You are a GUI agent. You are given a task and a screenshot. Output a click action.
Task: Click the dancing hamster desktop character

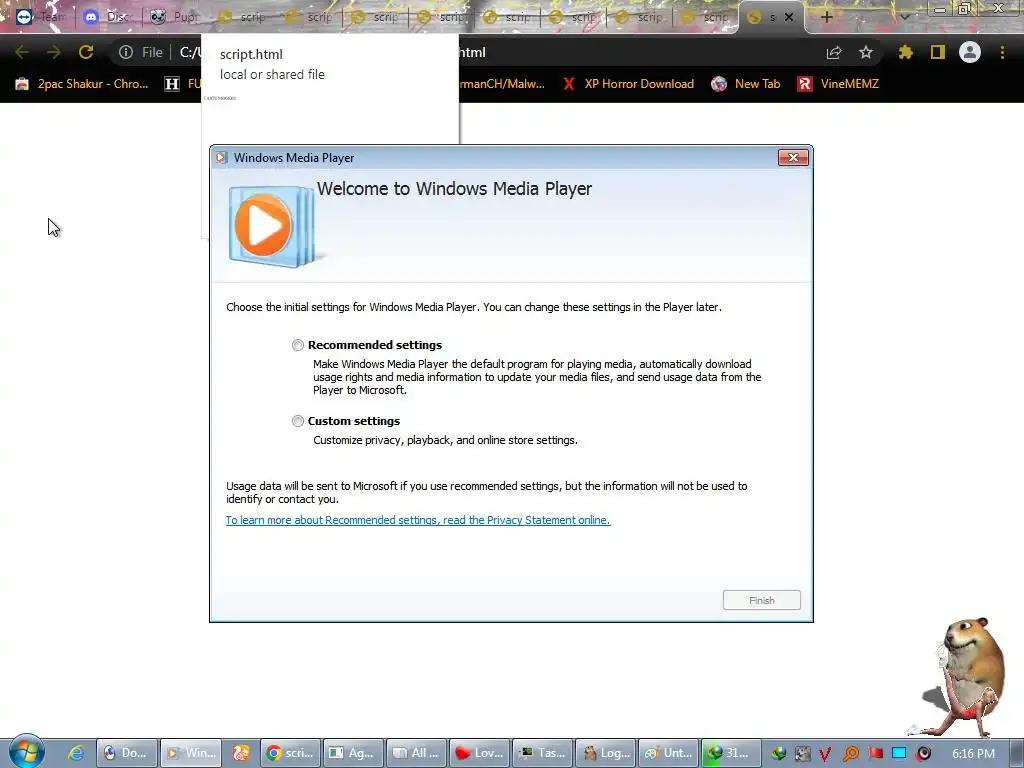click(958, 678)
